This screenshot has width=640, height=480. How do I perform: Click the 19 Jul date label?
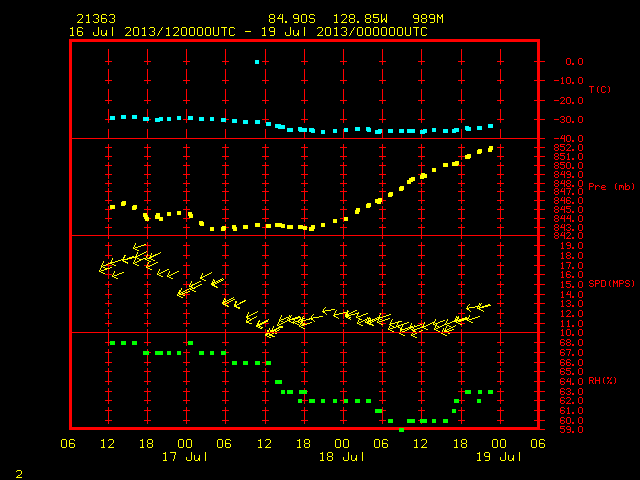(x=498, y=457)
